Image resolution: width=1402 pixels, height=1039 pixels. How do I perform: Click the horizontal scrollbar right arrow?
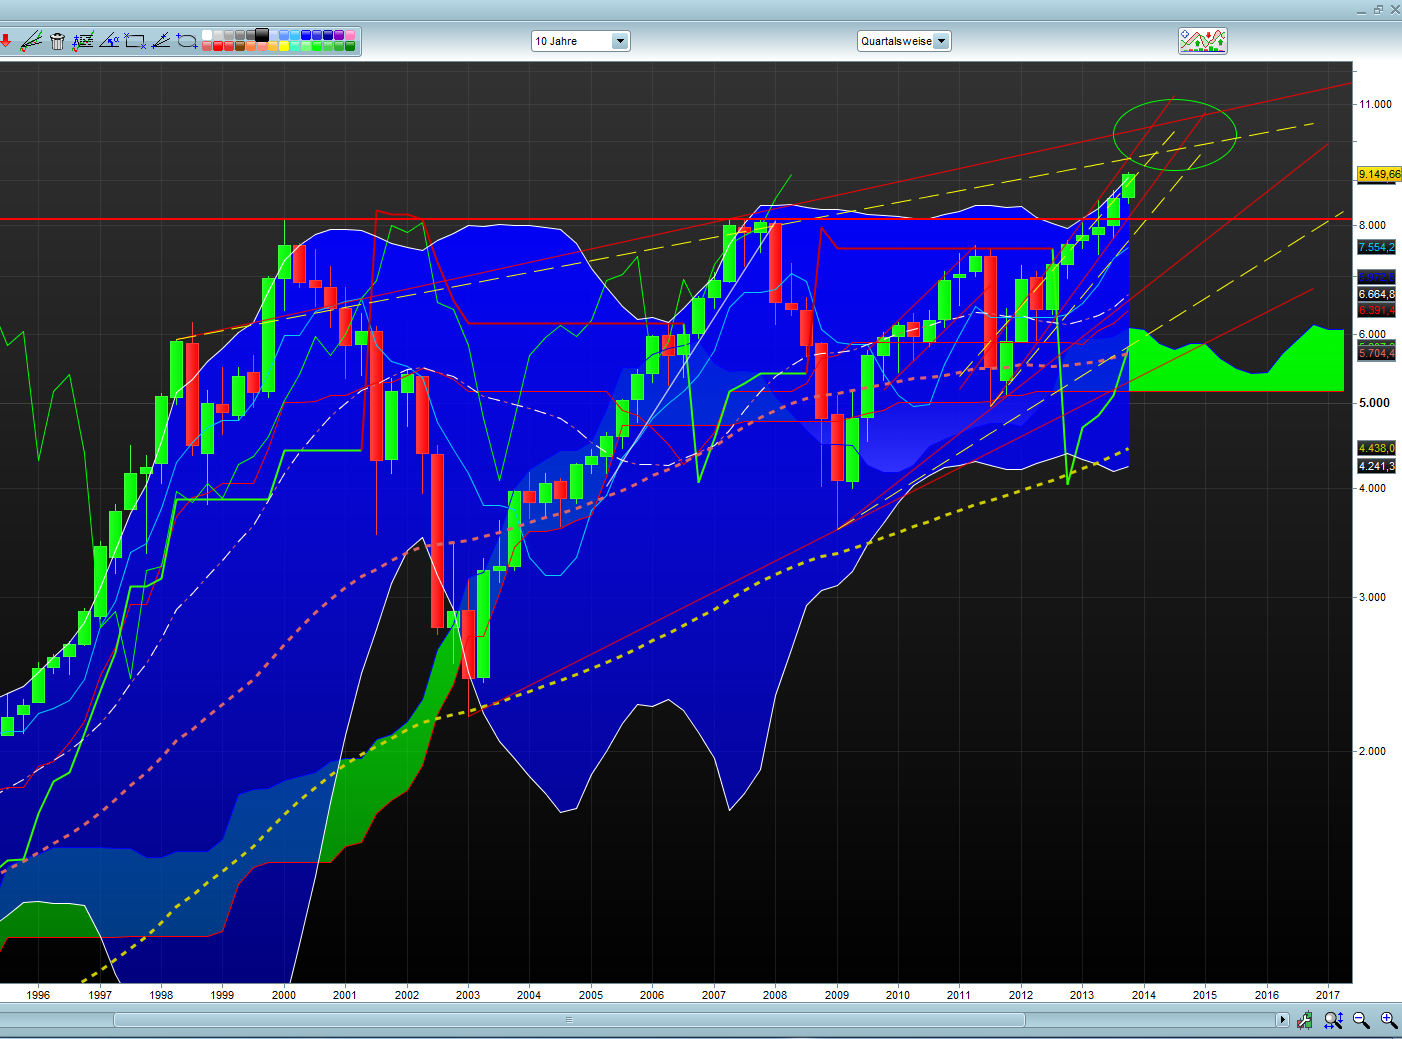1282,1020
